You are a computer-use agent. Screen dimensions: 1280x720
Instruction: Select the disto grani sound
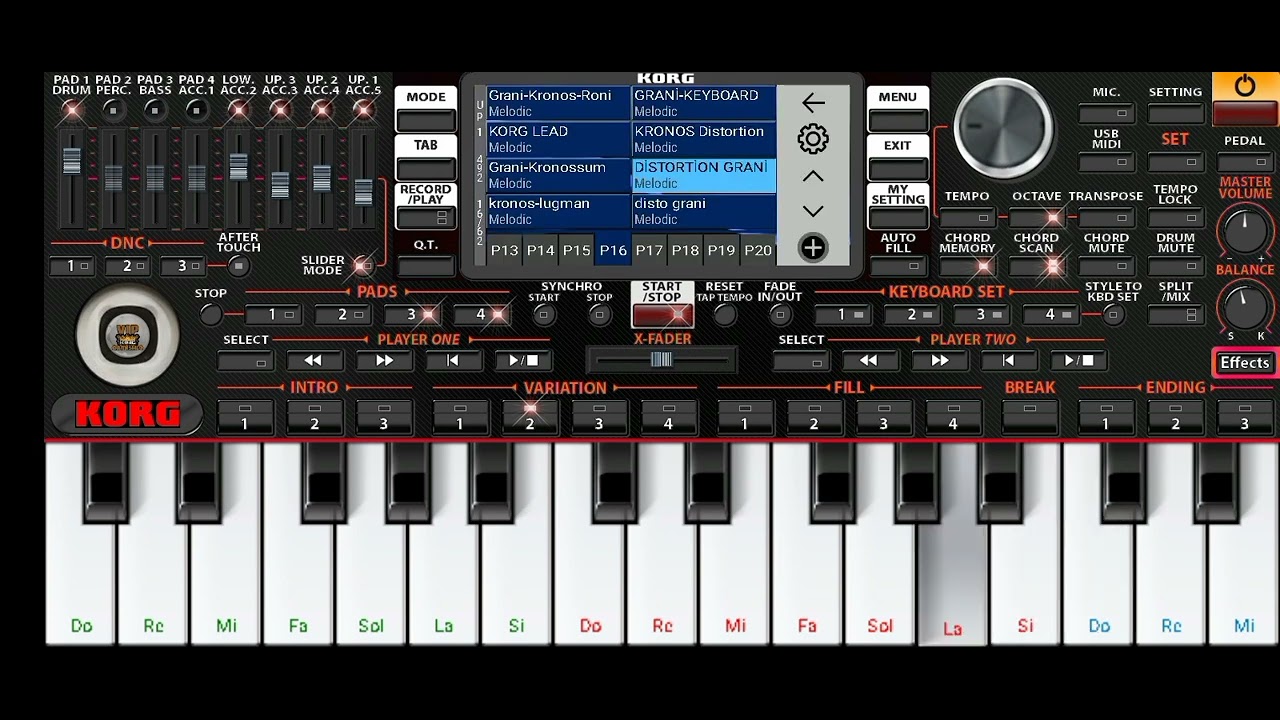pyautogui.click(x=704, y=211)
